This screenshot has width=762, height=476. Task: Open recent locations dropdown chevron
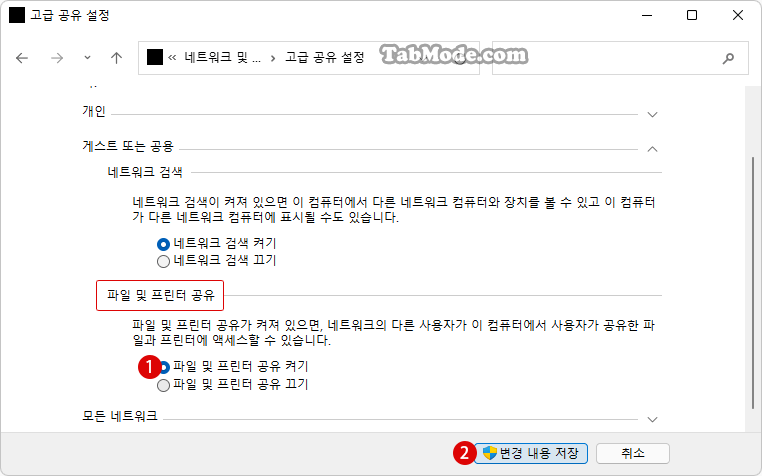tap(87, 58)
